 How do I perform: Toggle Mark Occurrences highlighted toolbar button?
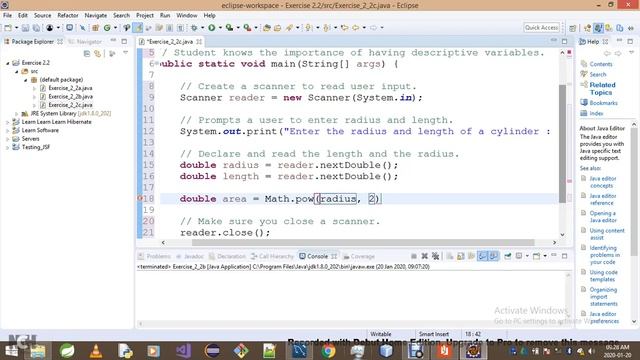pos(138,28)
